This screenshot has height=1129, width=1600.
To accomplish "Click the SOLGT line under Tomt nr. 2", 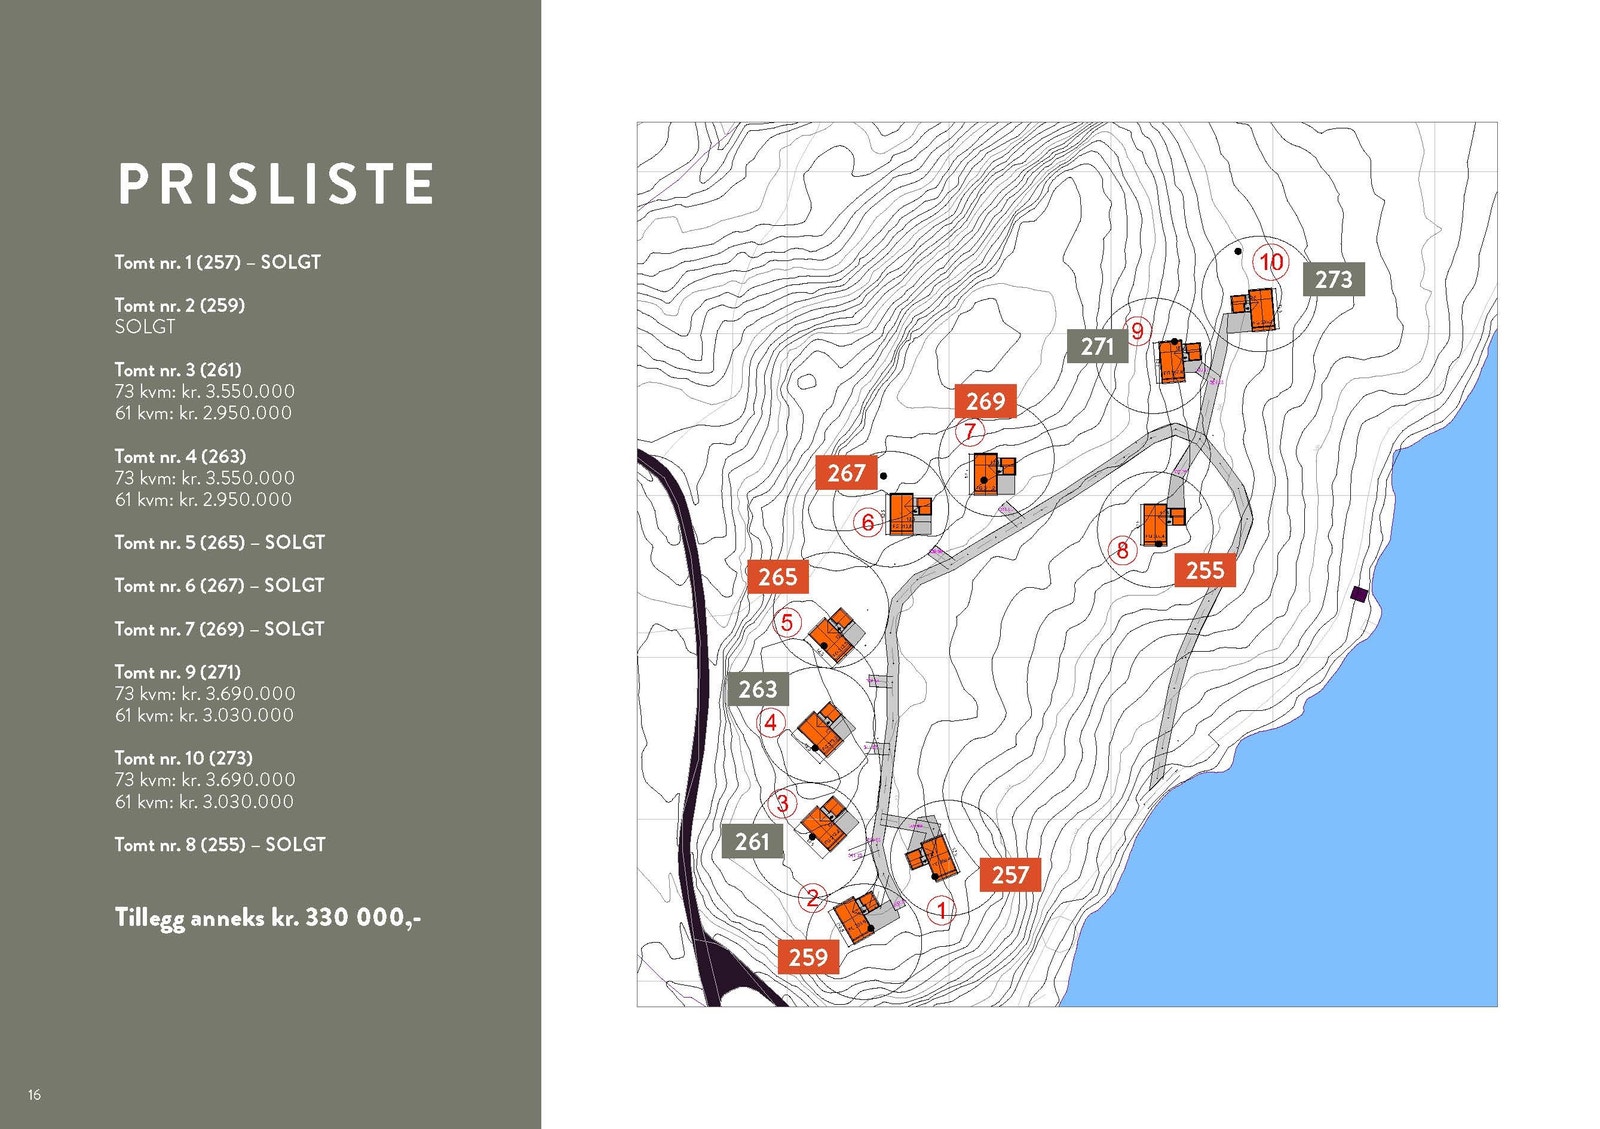I will 145,327.
